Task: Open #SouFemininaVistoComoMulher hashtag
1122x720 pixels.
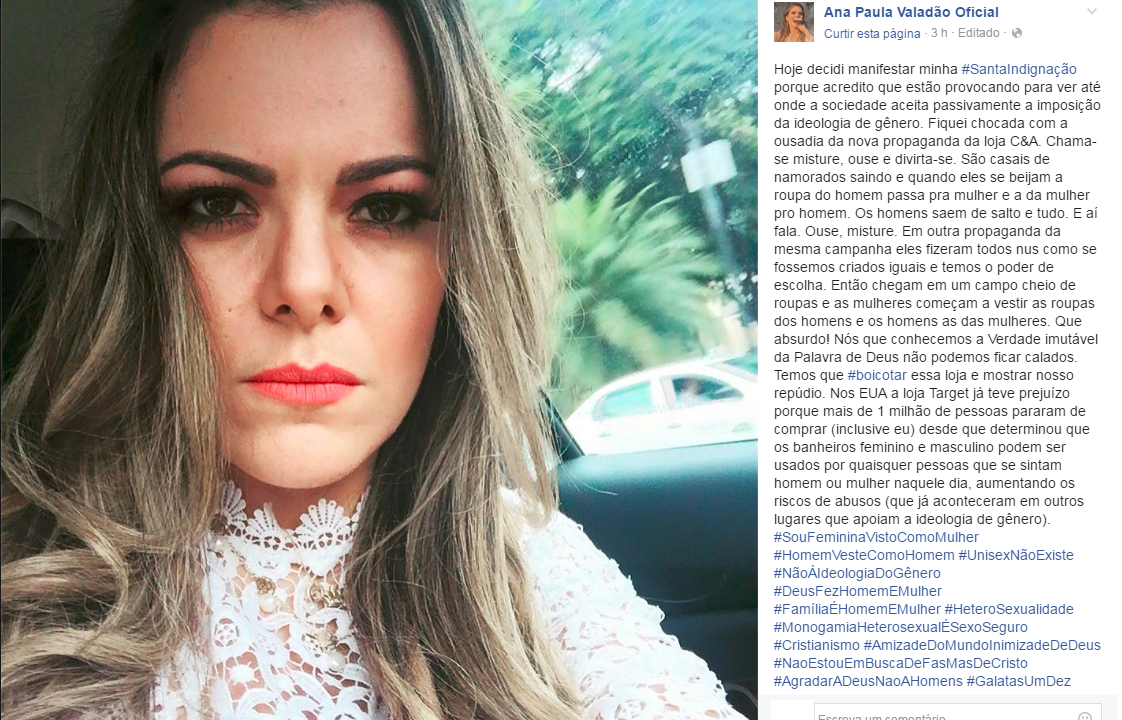Action: (x=876, y=537)
